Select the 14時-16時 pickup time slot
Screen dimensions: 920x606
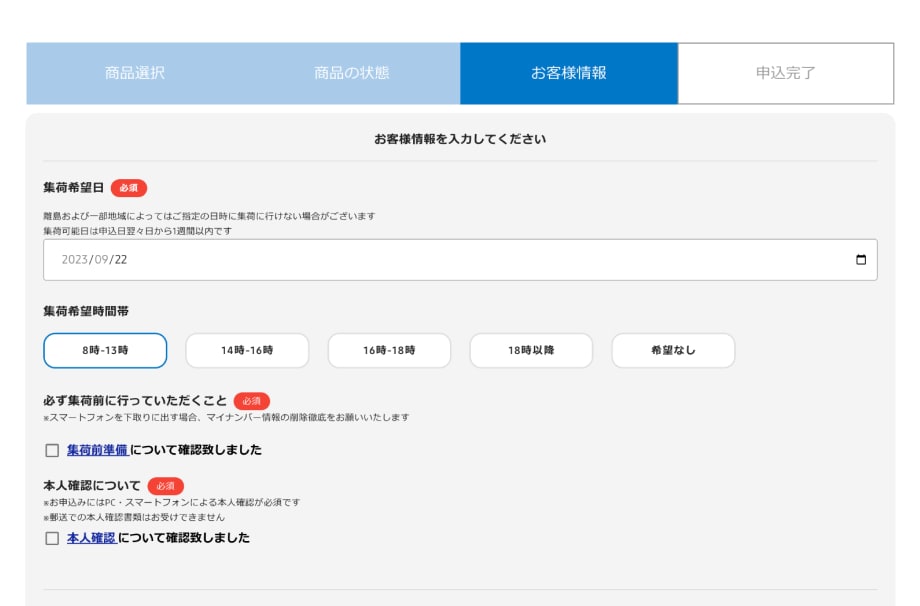pyautogui.click(x=247, y=351)
